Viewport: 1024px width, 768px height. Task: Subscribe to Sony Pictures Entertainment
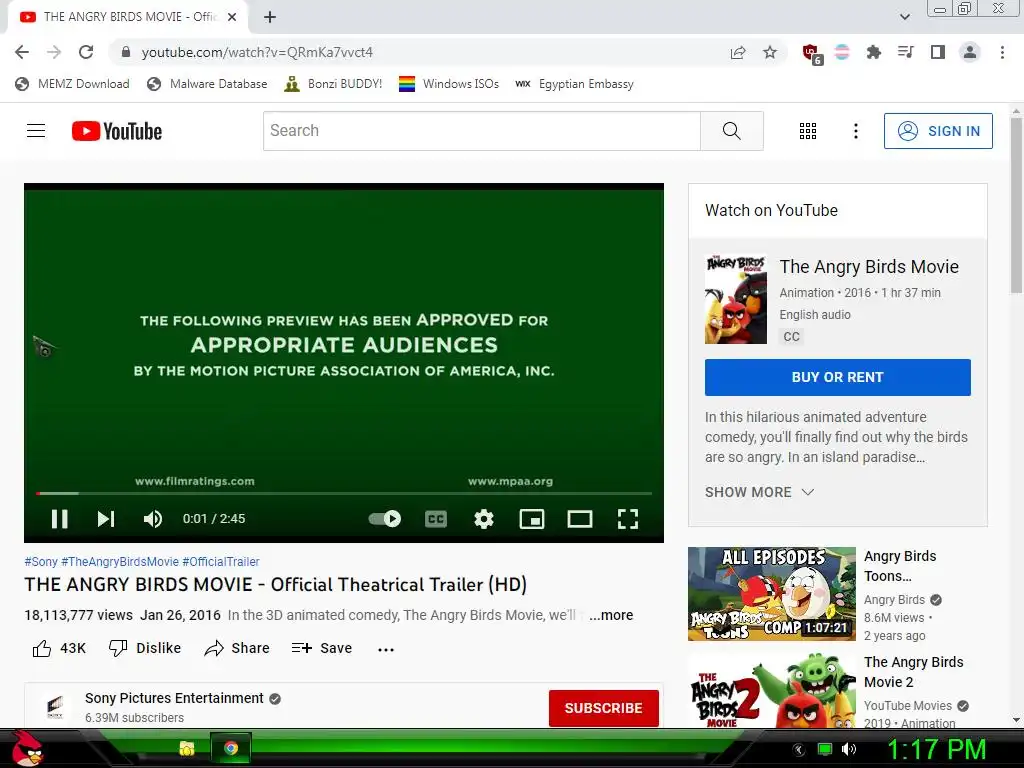[x=603, y=708]
